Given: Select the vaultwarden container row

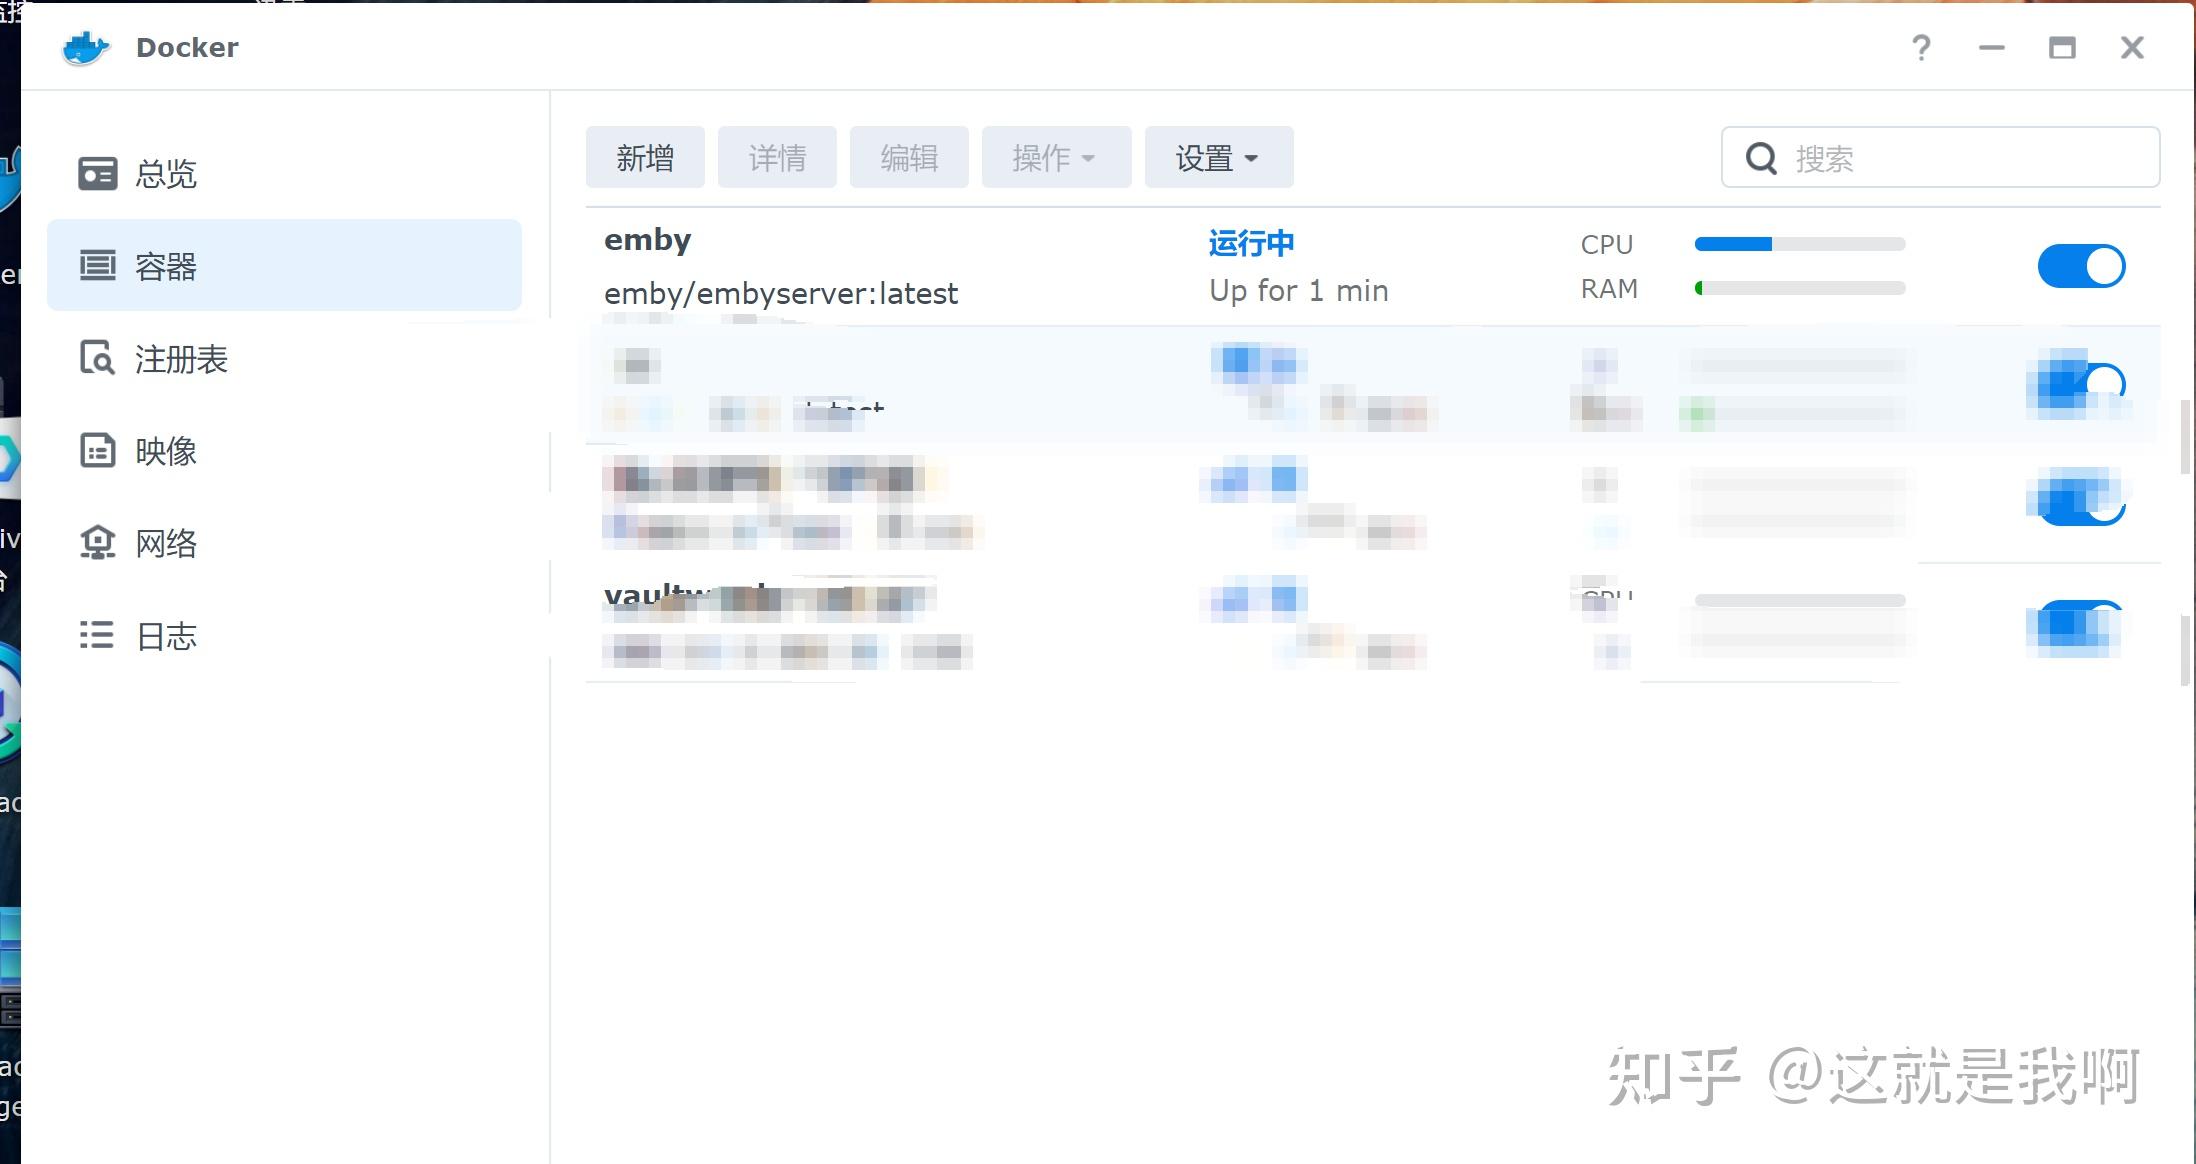Looking at the screenshot, I should (900, 620).
